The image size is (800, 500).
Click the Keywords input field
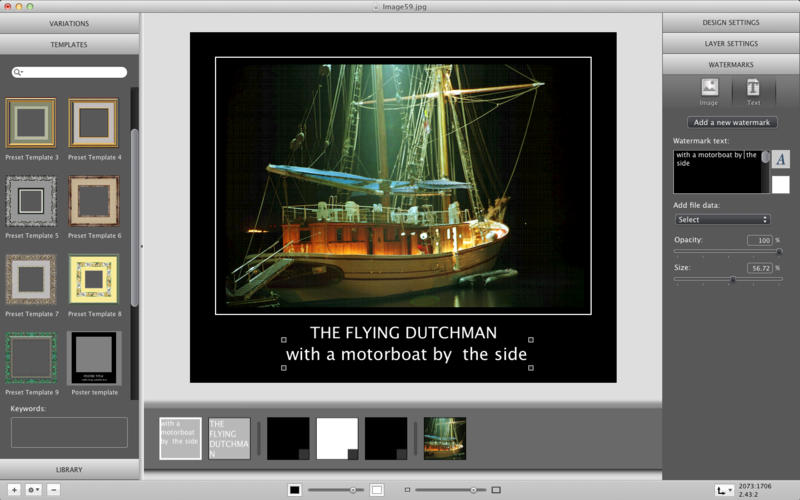click(69, 432)
